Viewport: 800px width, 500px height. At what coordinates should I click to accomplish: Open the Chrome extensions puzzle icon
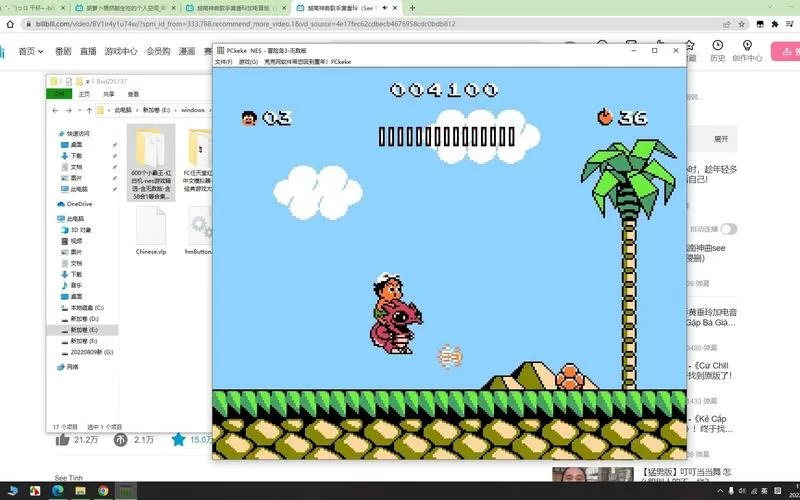[775, 24]
